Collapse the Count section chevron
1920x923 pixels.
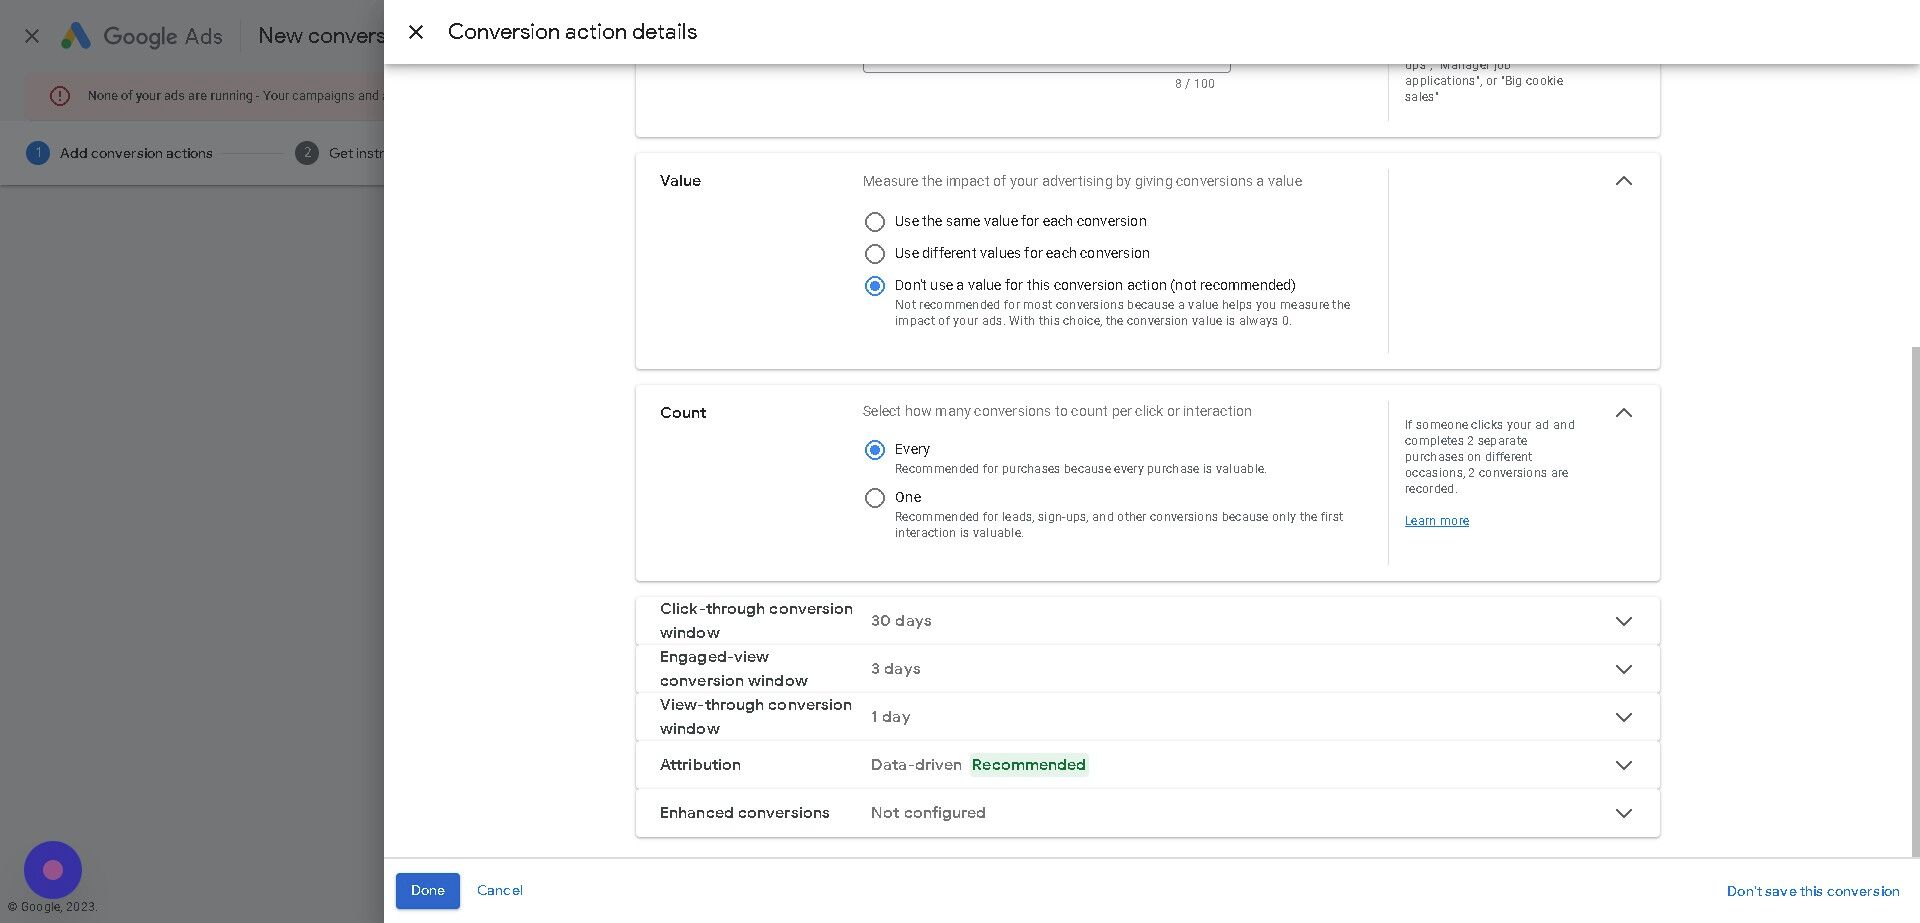[1623, 413]
